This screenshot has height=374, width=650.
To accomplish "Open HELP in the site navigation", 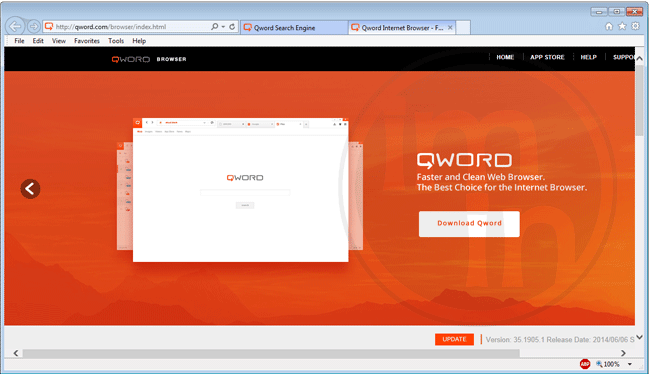I will [589, 57].
